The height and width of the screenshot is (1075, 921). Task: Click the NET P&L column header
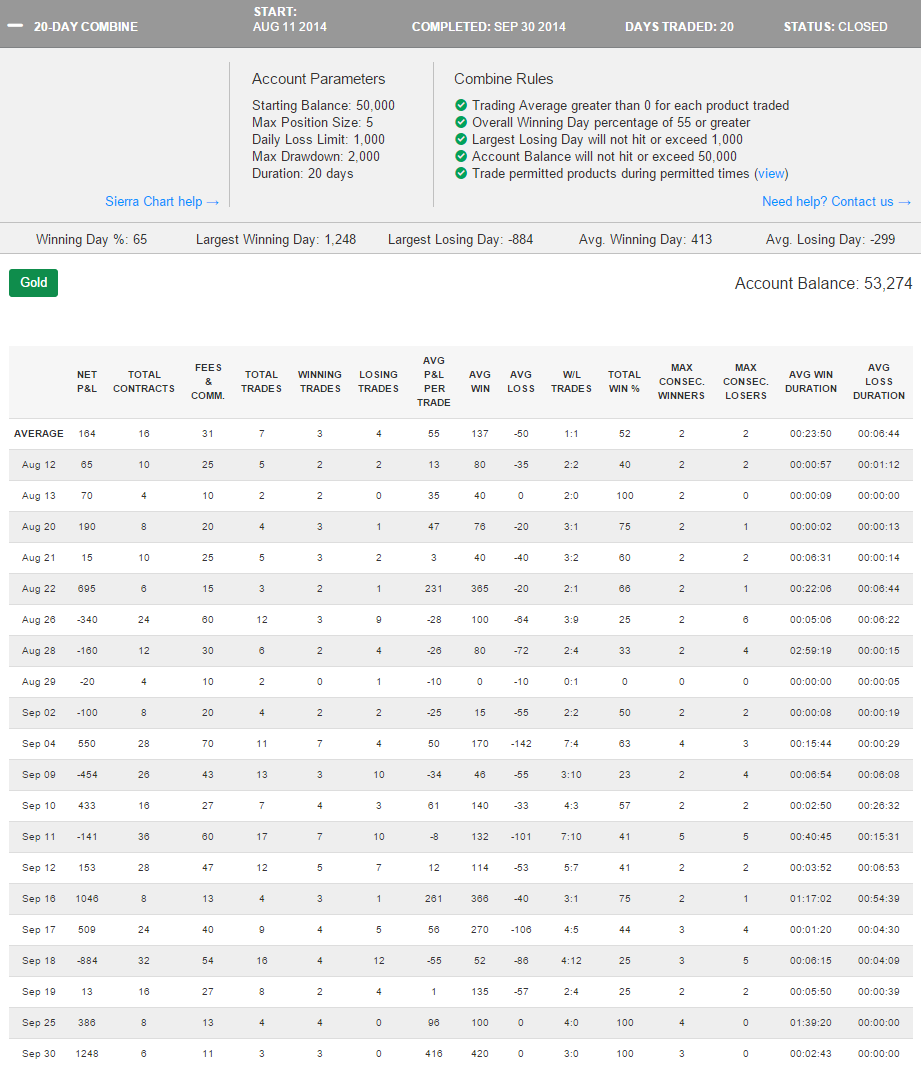click(x=87, y=381)
